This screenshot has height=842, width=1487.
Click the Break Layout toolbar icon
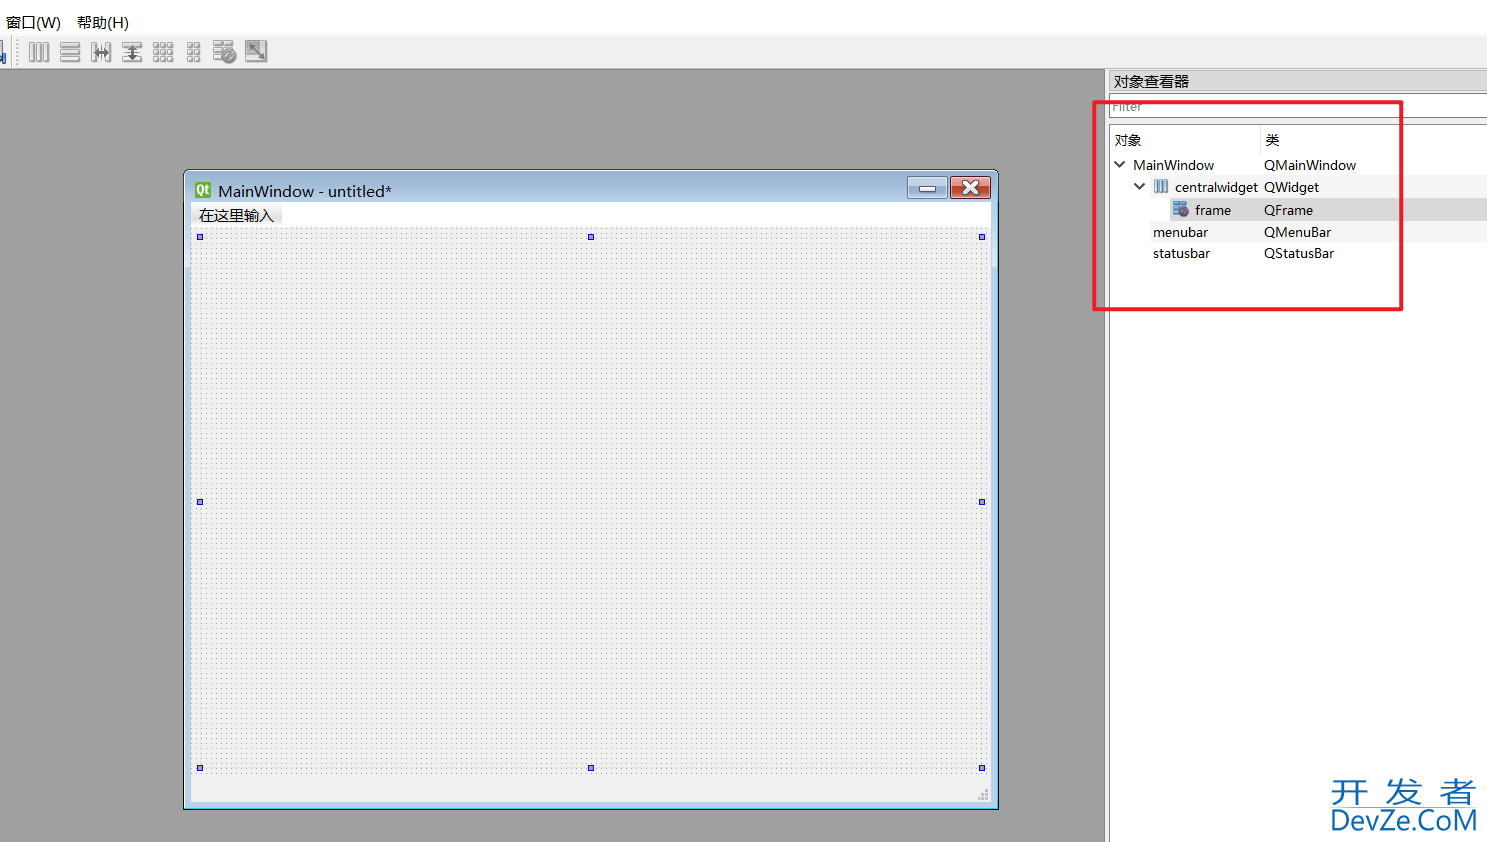coord(225,52)
